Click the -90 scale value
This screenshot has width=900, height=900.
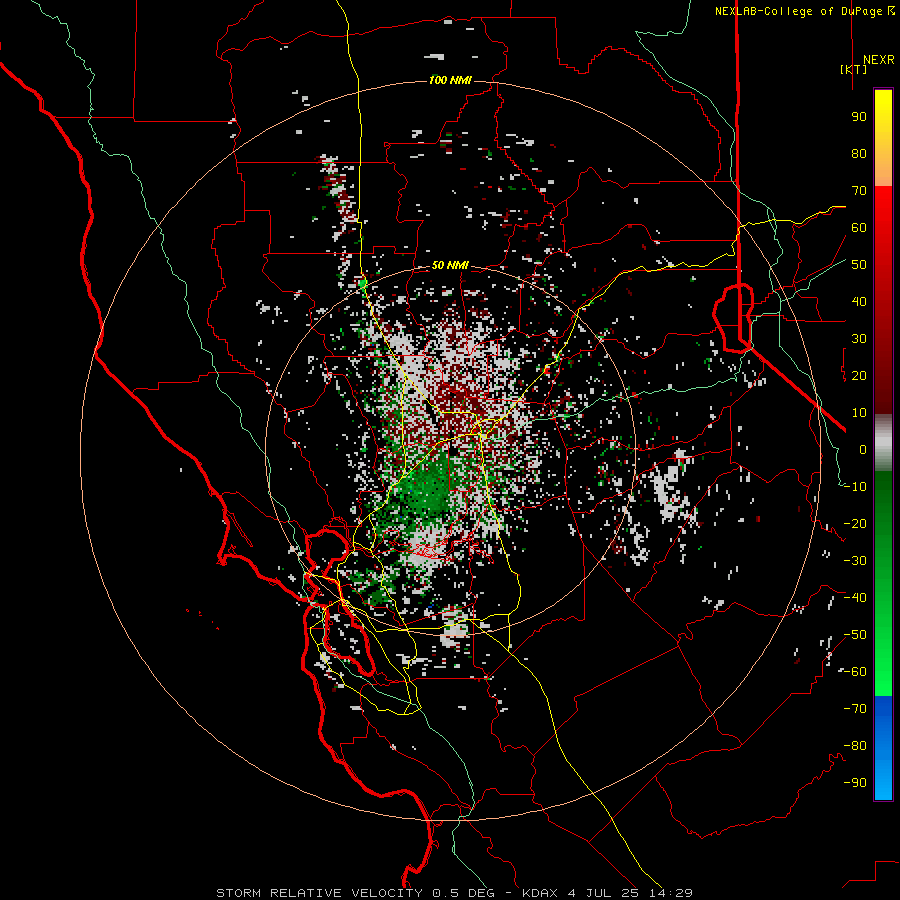tap(855, 783)
